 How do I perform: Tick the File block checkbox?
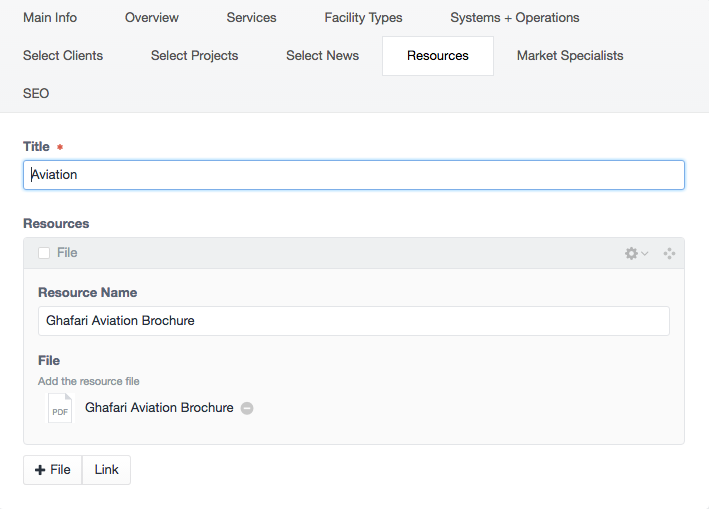point(44,253)
